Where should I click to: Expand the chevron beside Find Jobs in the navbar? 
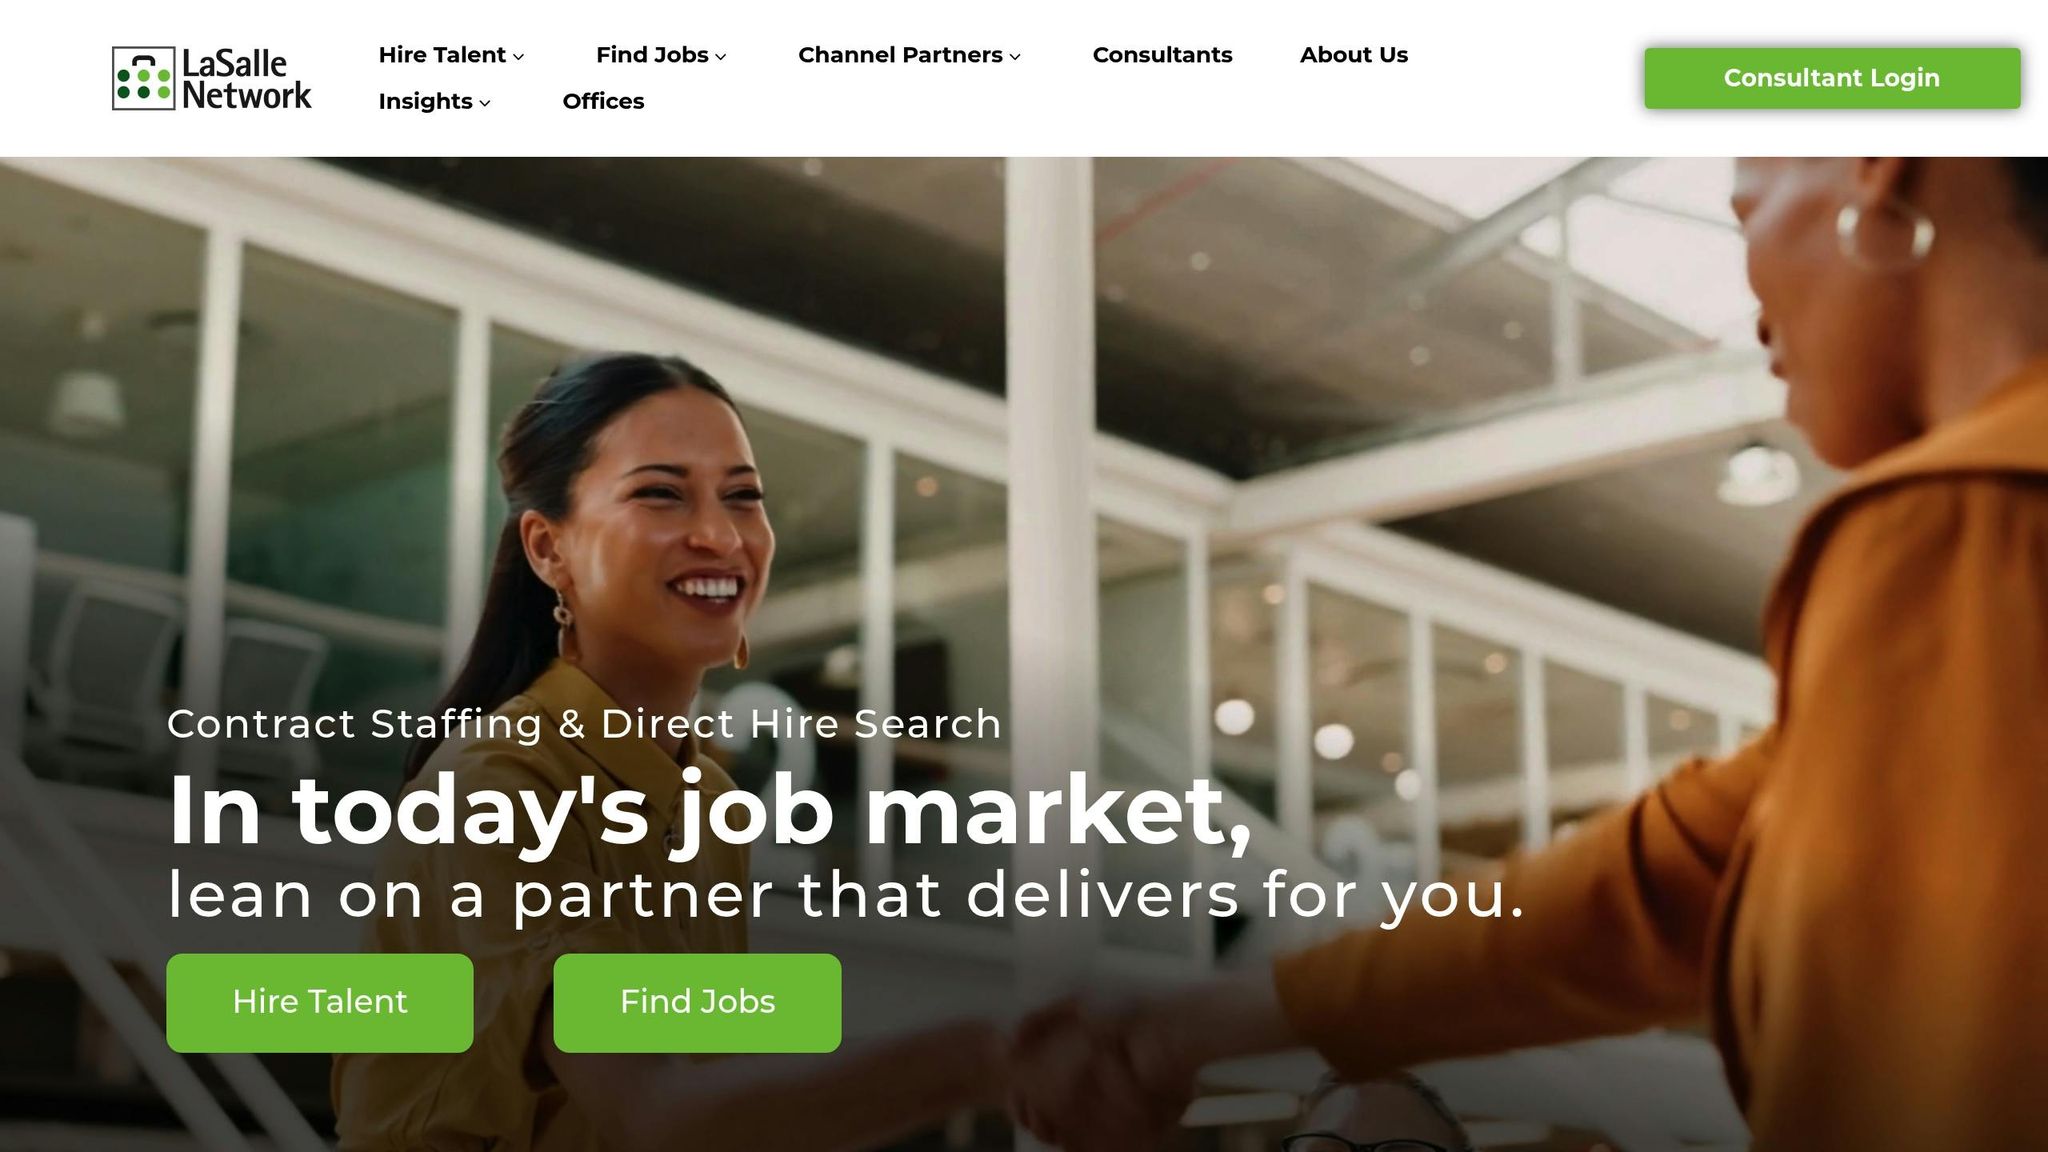pyautogui.click(x=721, y=57)
